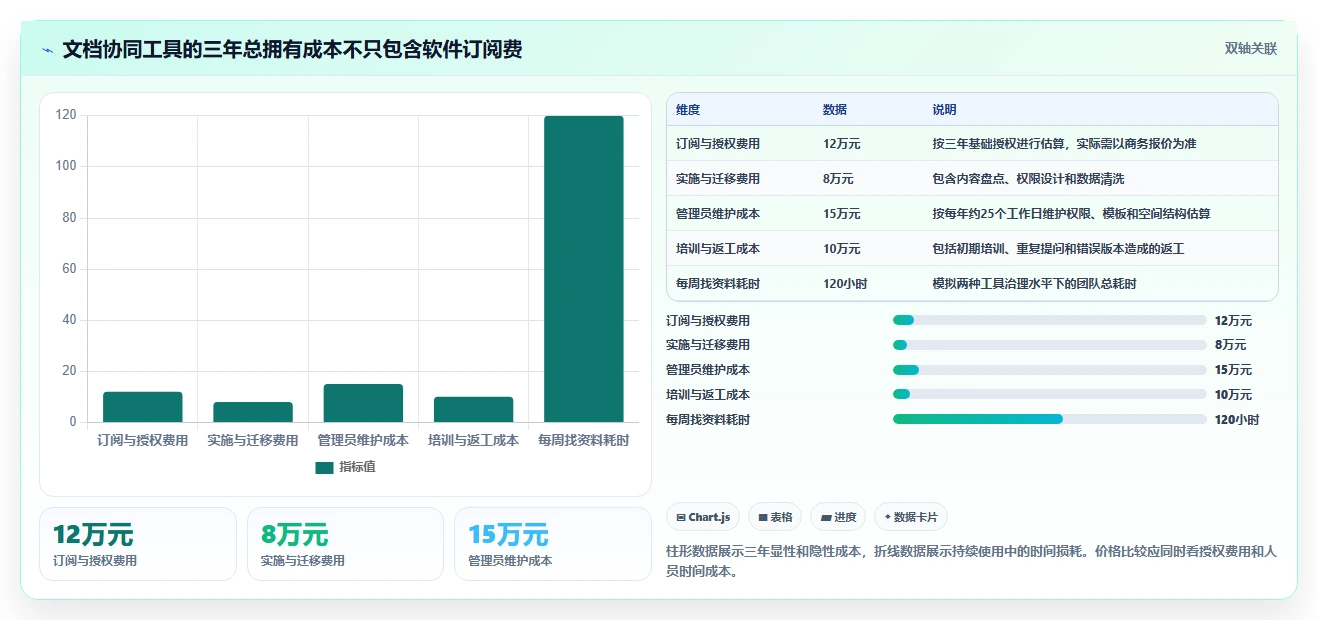Viewport: 1318px width, 620px height.
Task: Click the 8万元 value in the table
Action: tap(838, 179)
